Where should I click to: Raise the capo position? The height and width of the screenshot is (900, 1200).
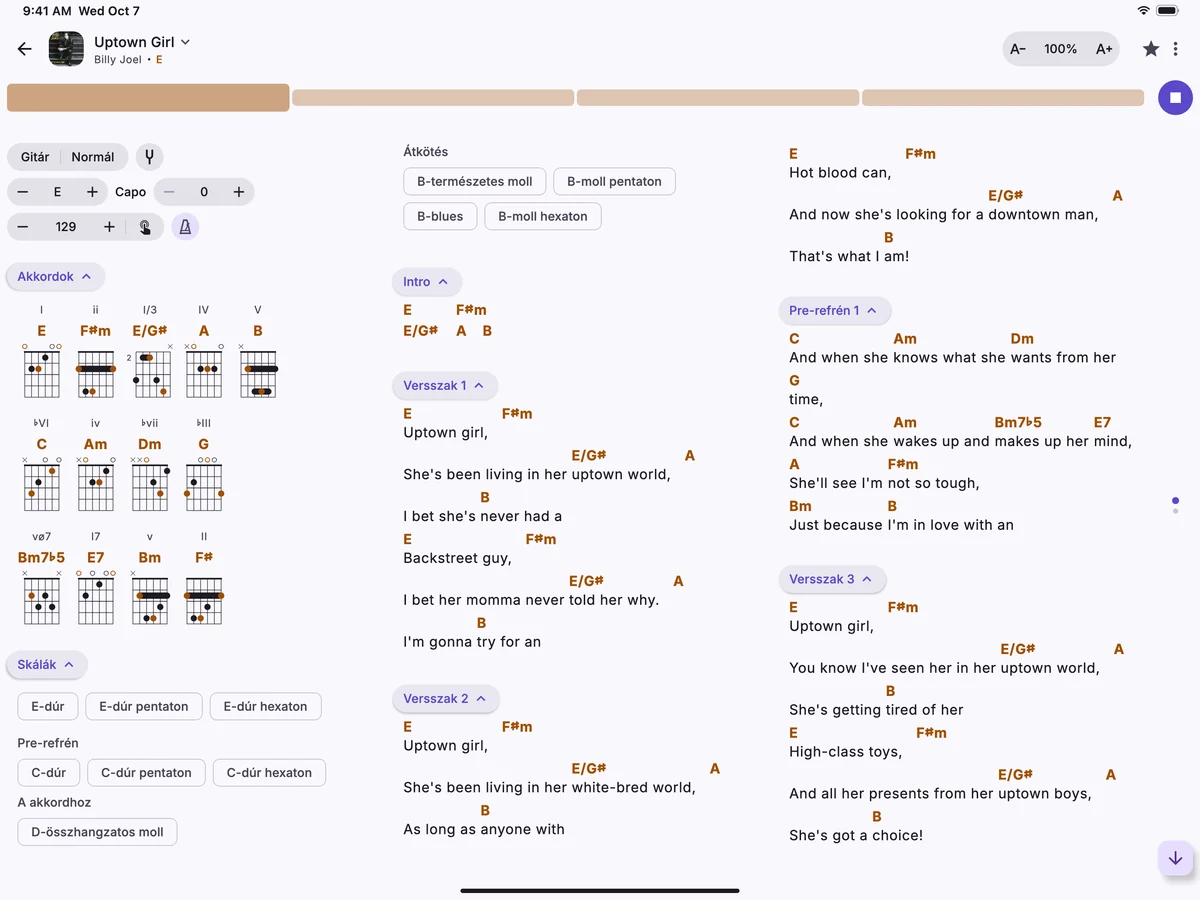[239, 192]
